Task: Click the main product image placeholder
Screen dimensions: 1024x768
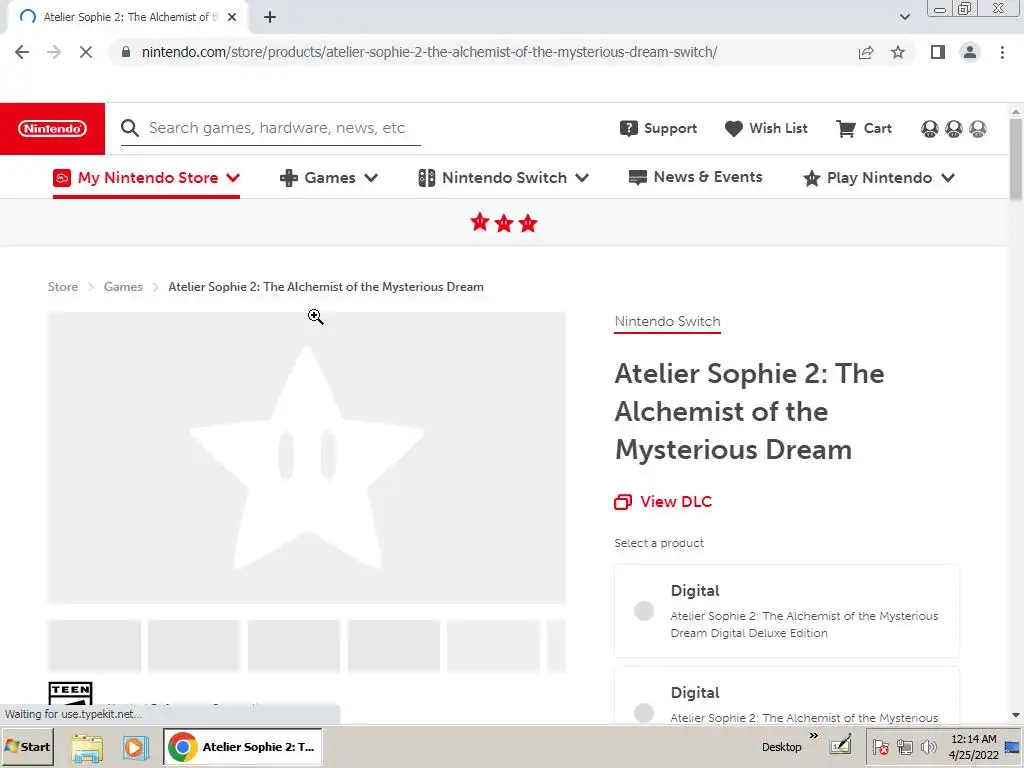Action: (307, 458)
